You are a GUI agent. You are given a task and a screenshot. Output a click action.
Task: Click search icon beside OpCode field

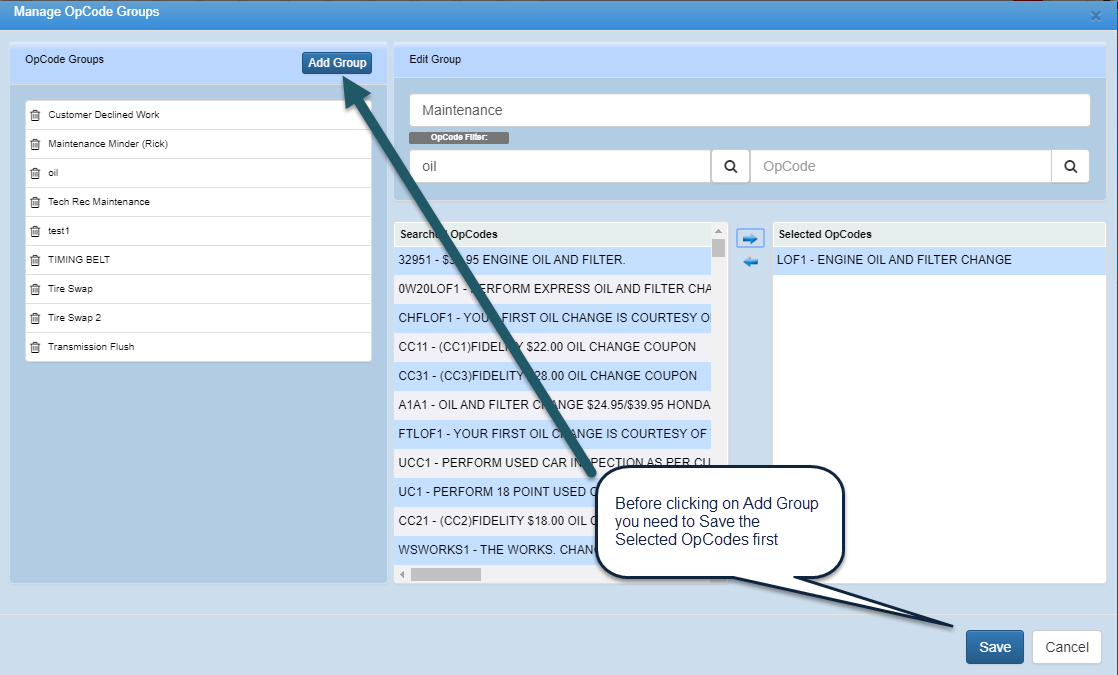pyautogui.click(x=1070, y=167)
